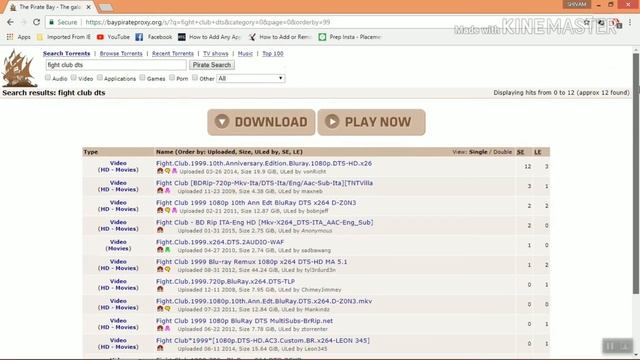Open Fight.Club.1999.720p.BluRay.x264.DTS-TLP link
Viewport: 640px width, 360px height.
click(225, 281)
